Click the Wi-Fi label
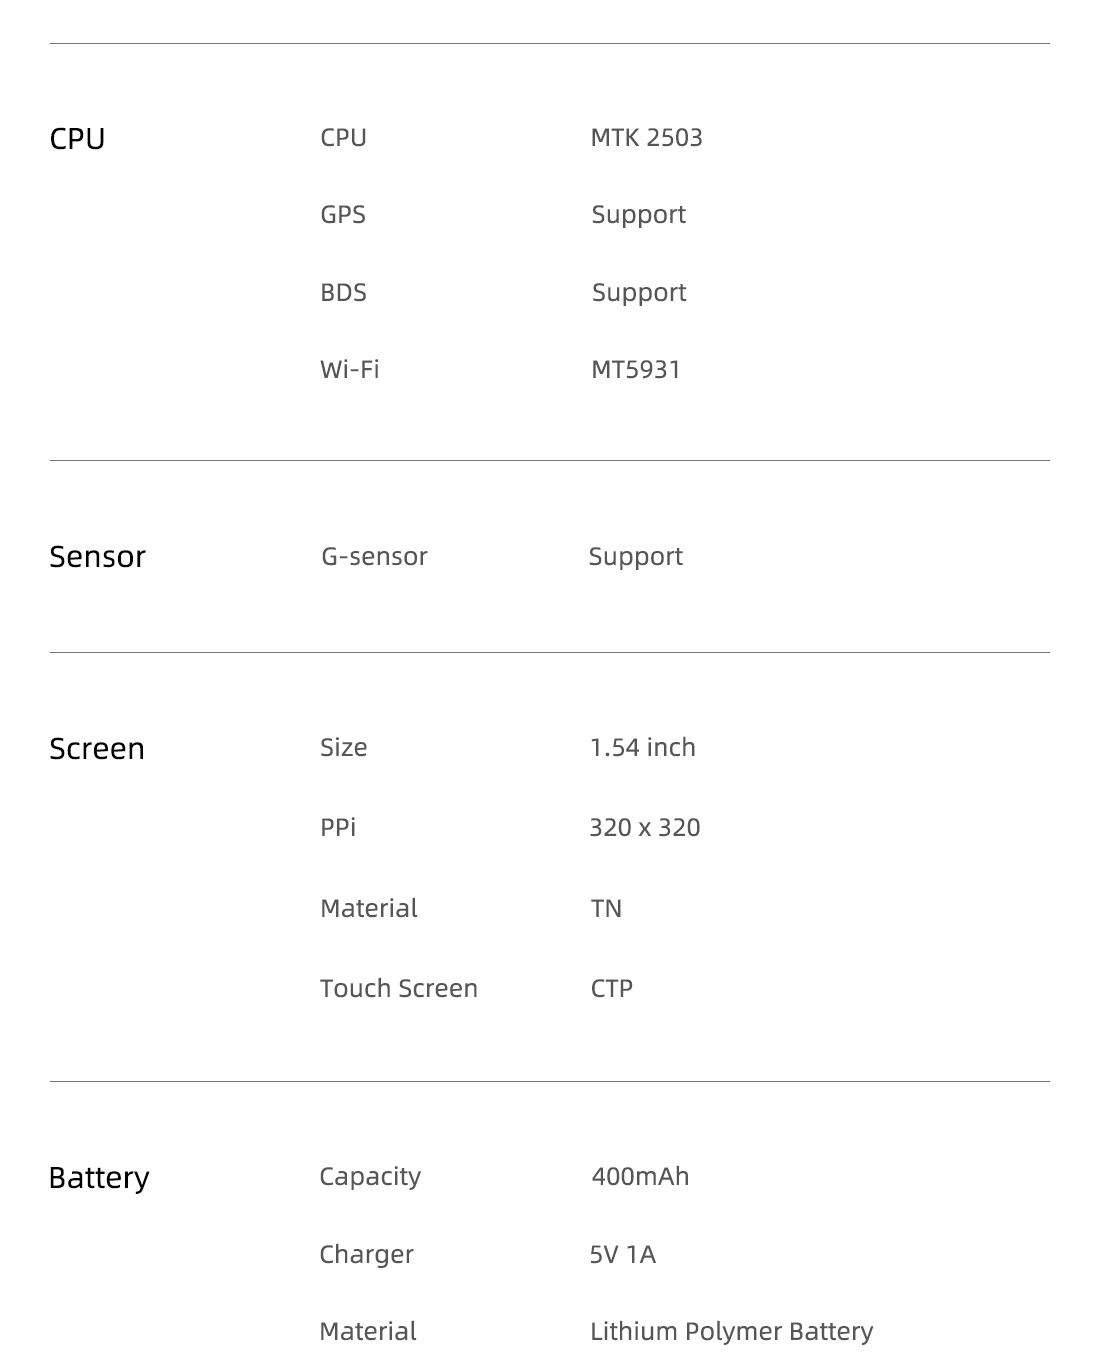 tap(350, 369)
